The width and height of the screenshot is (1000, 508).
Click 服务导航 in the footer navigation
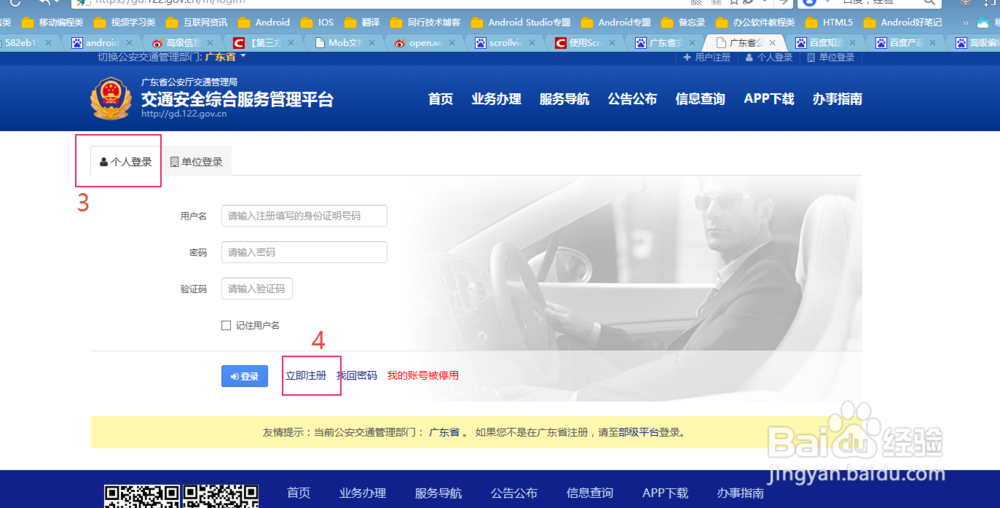click(x=438, y=493)
